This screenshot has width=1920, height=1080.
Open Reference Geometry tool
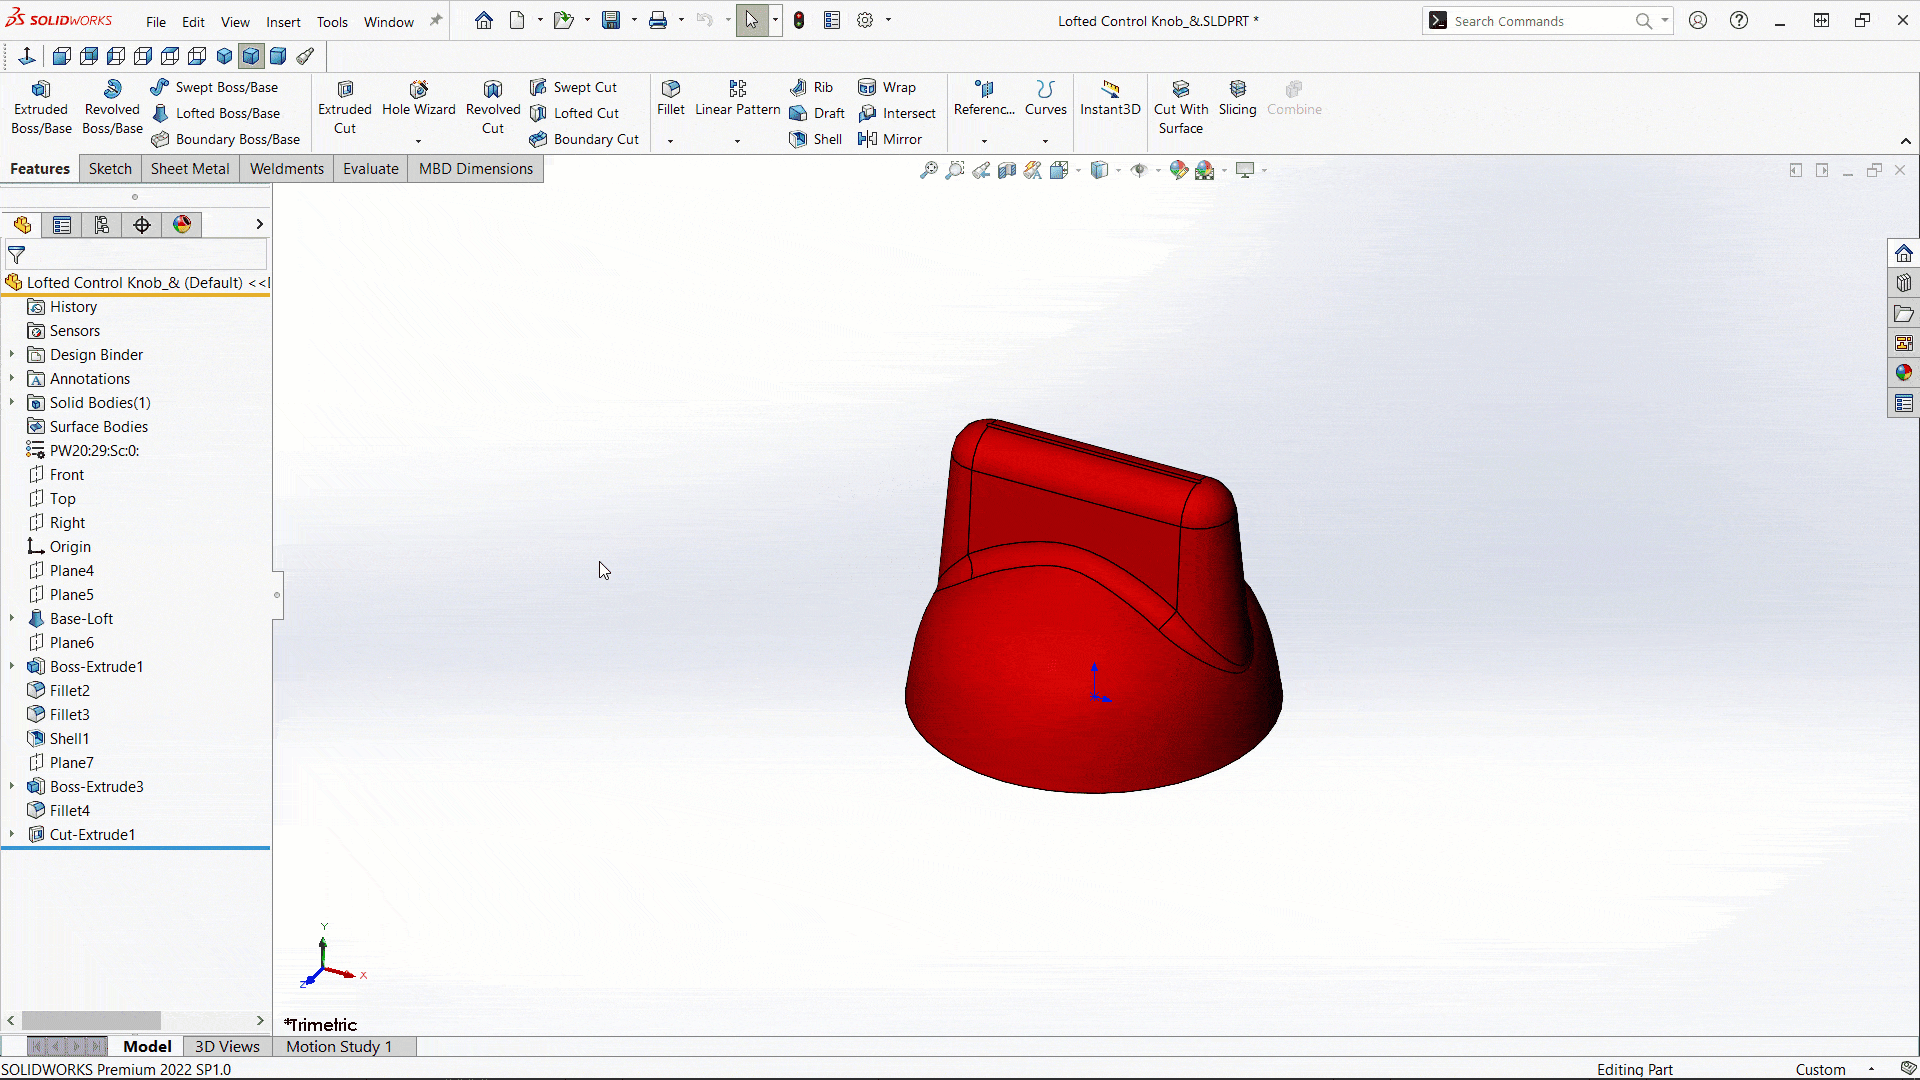click(984, 98)
